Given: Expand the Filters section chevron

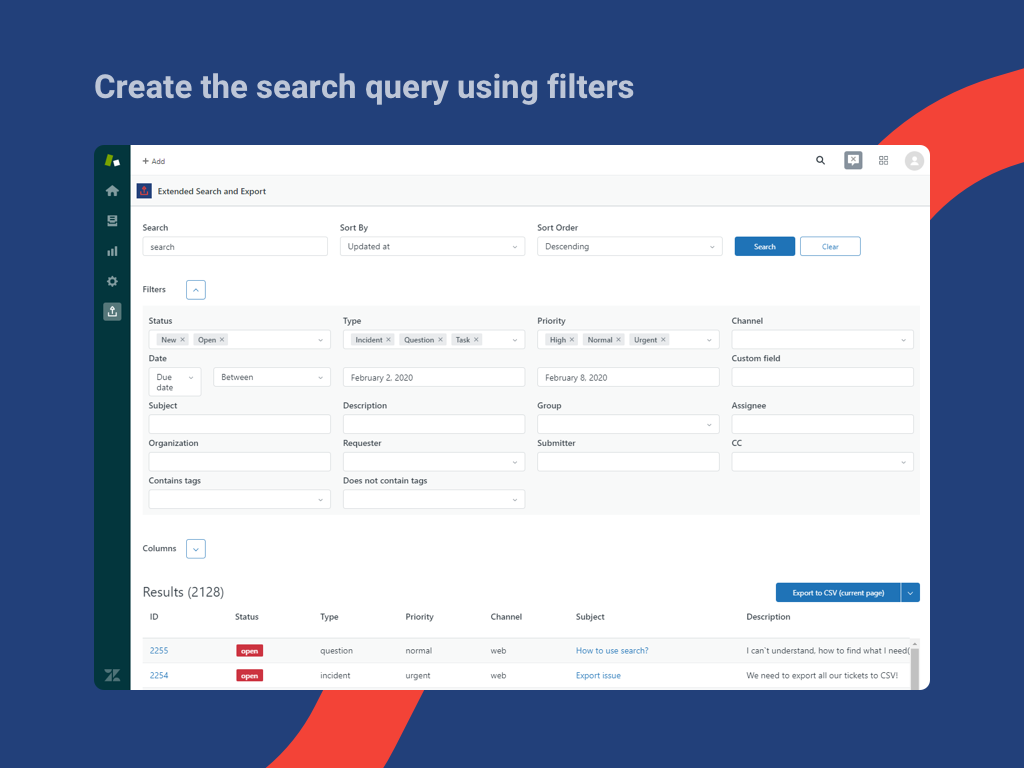Looking at the screenshot, I should 195,290.
